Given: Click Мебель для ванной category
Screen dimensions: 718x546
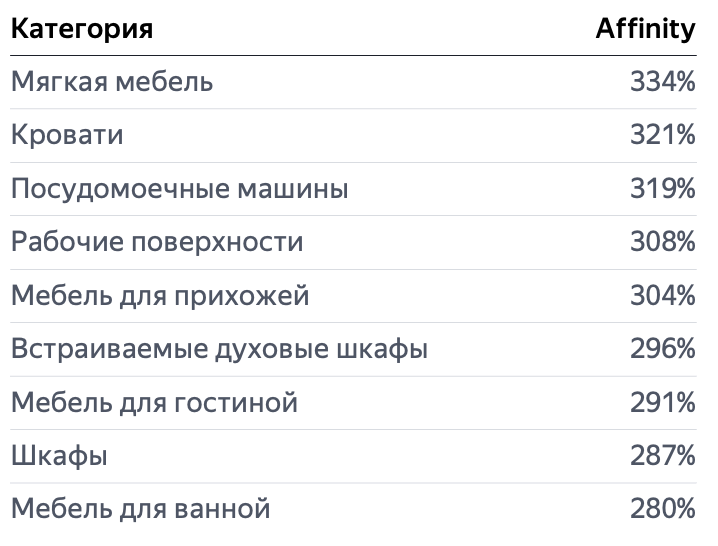Looking at the screenshot, I should pyautogui.click(x=141, y=509).
